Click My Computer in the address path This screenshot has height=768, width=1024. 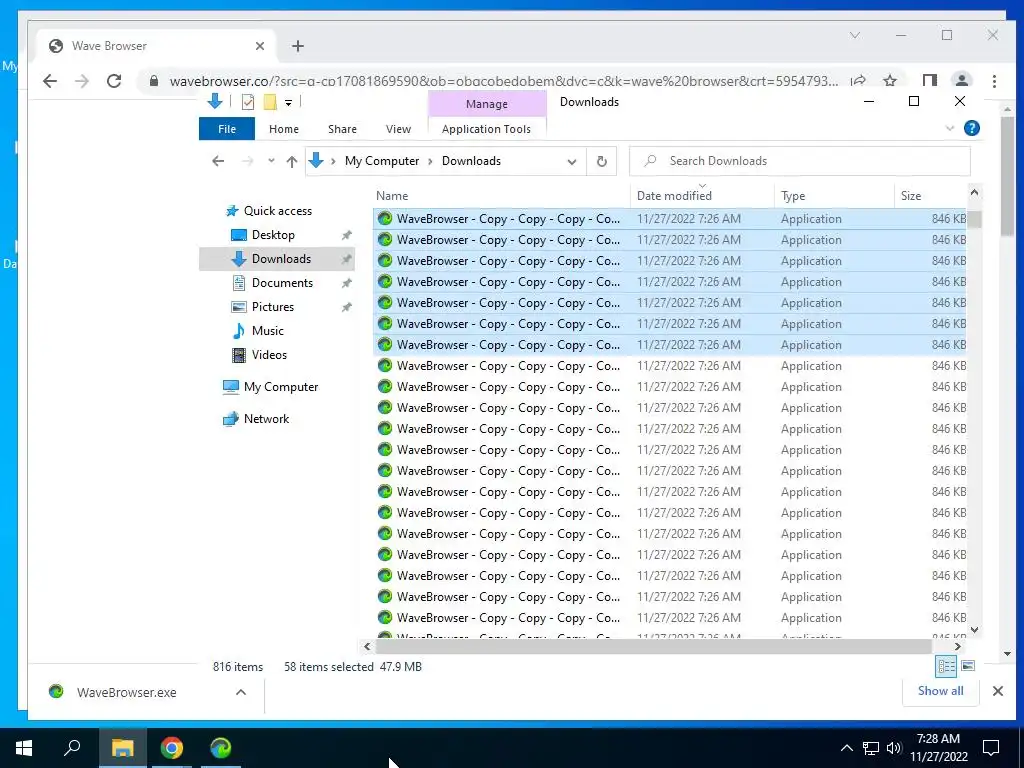(x=382, y=161)
